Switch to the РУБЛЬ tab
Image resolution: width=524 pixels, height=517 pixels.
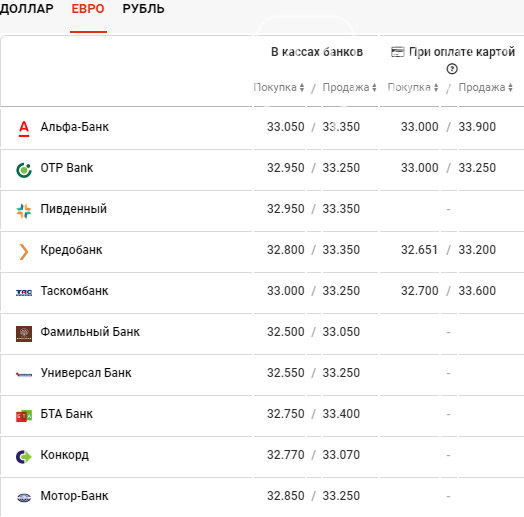[x=143, y=9]
